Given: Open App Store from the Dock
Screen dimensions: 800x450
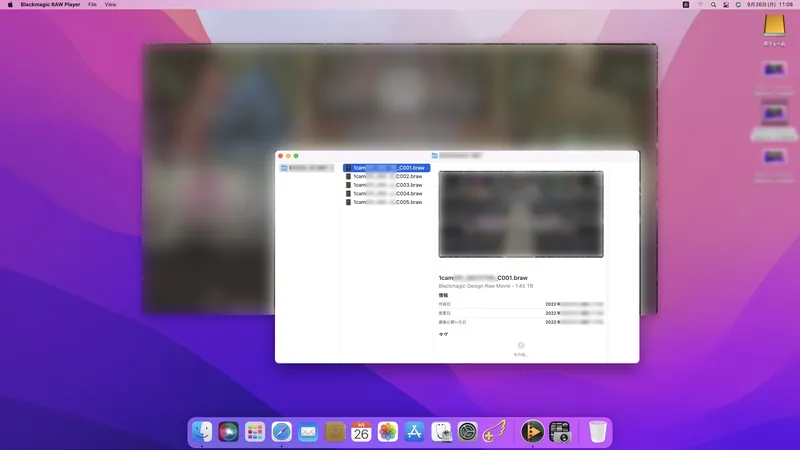Looking at the screenshot, I should [414, 432].
